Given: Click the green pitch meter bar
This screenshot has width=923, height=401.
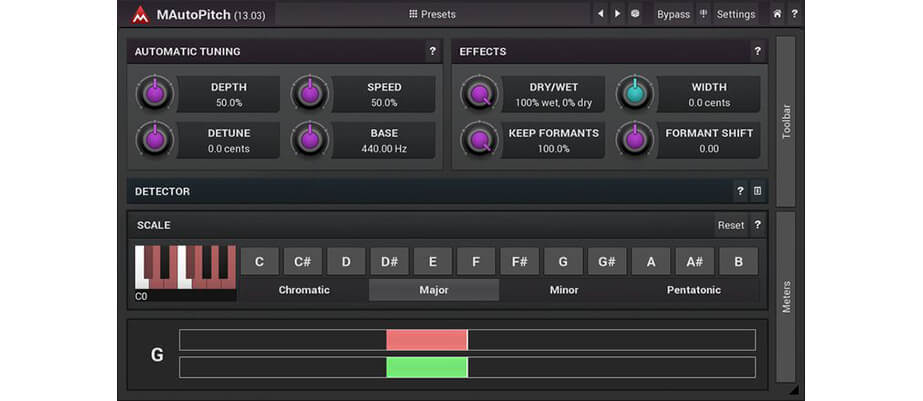Looking at the screenshot, I should 427,367.
